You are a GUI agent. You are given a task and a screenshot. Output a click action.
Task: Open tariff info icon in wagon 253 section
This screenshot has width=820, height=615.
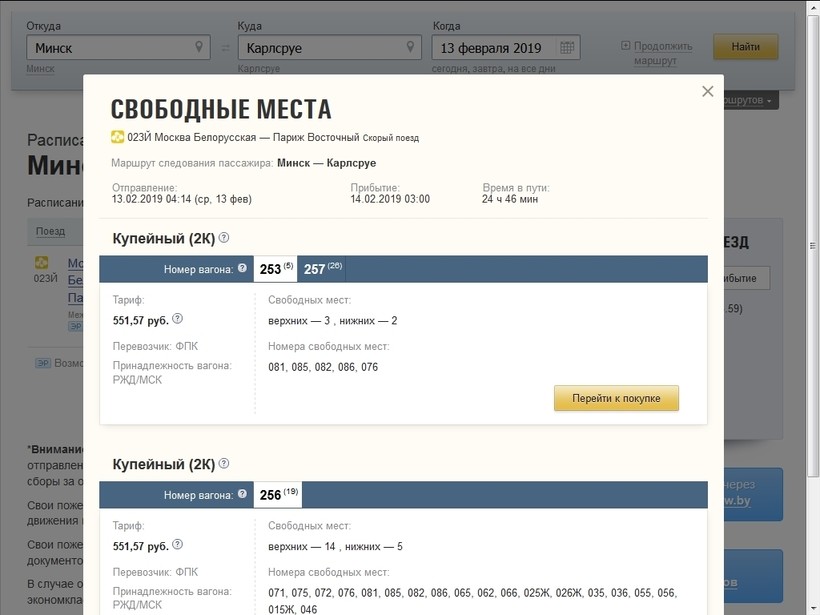click(177, 319)
